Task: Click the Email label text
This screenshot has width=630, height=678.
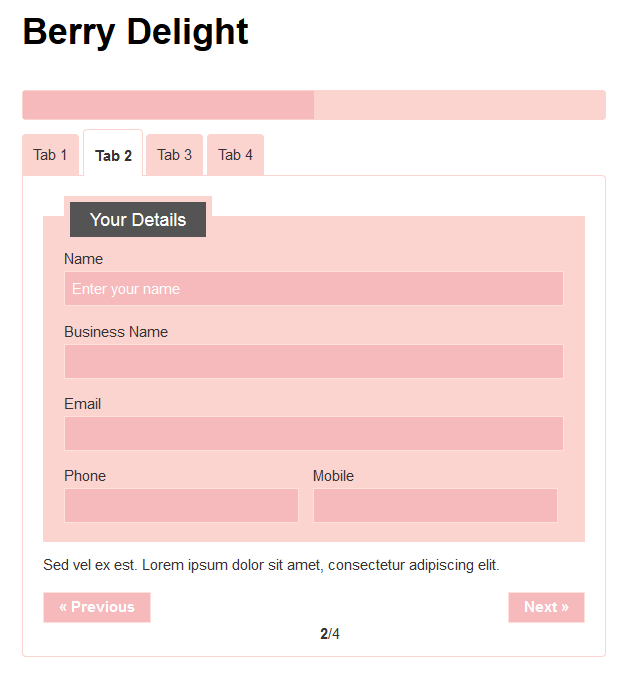Action: coord(82,404)
